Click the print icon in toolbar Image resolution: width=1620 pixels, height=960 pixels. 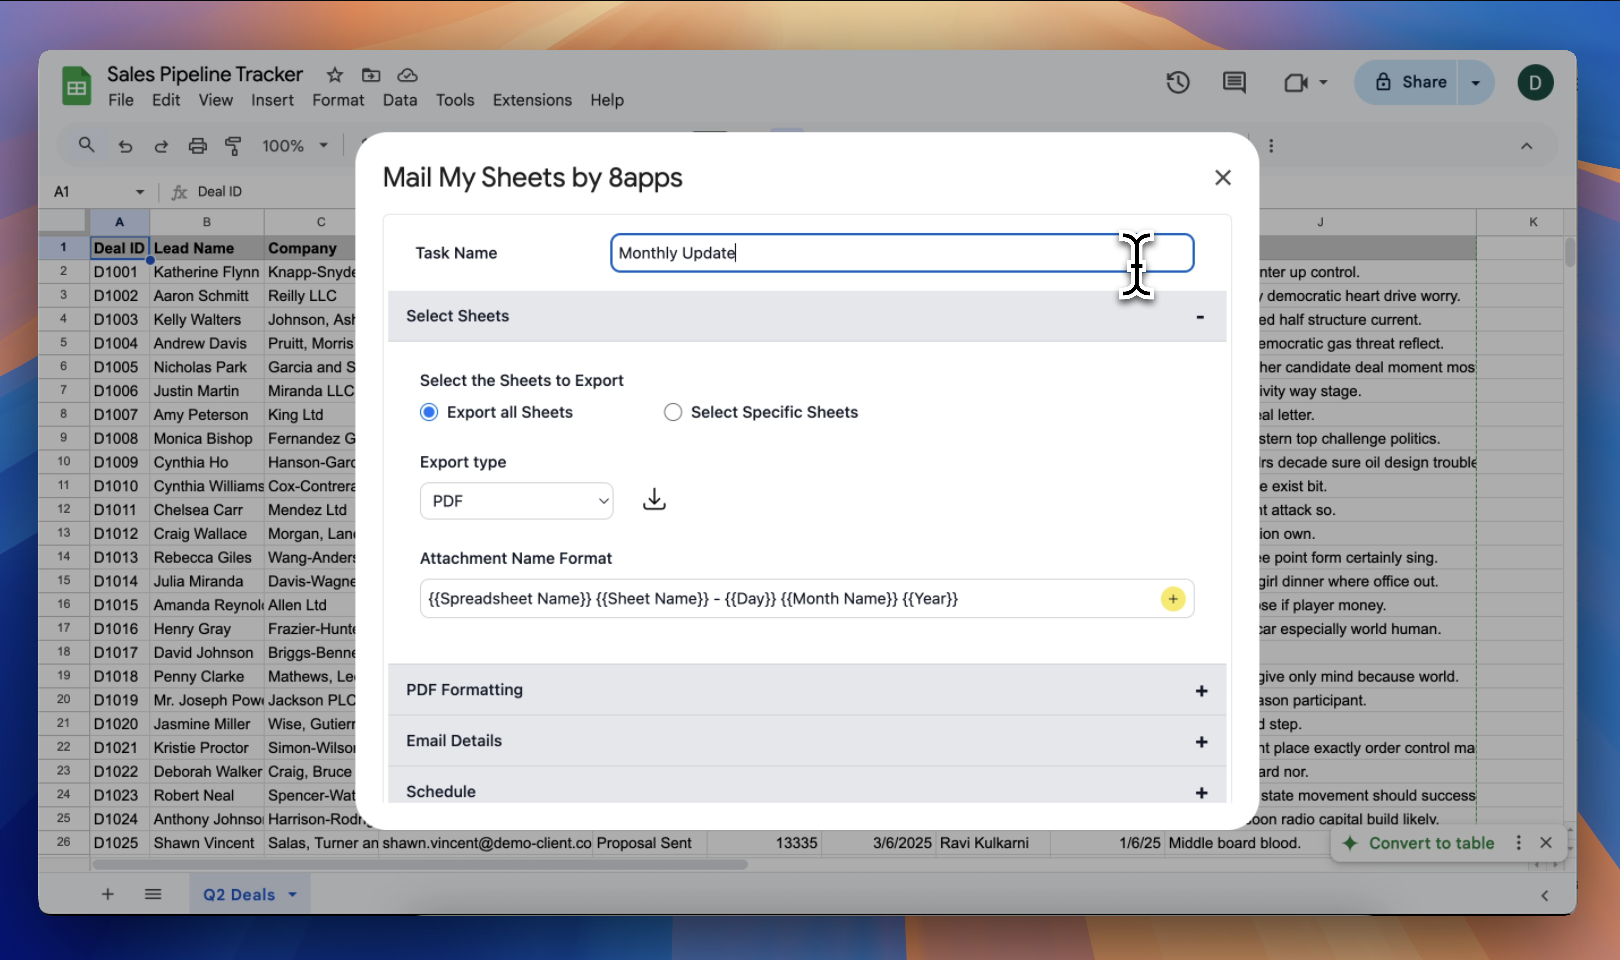(x=198, y=146)
